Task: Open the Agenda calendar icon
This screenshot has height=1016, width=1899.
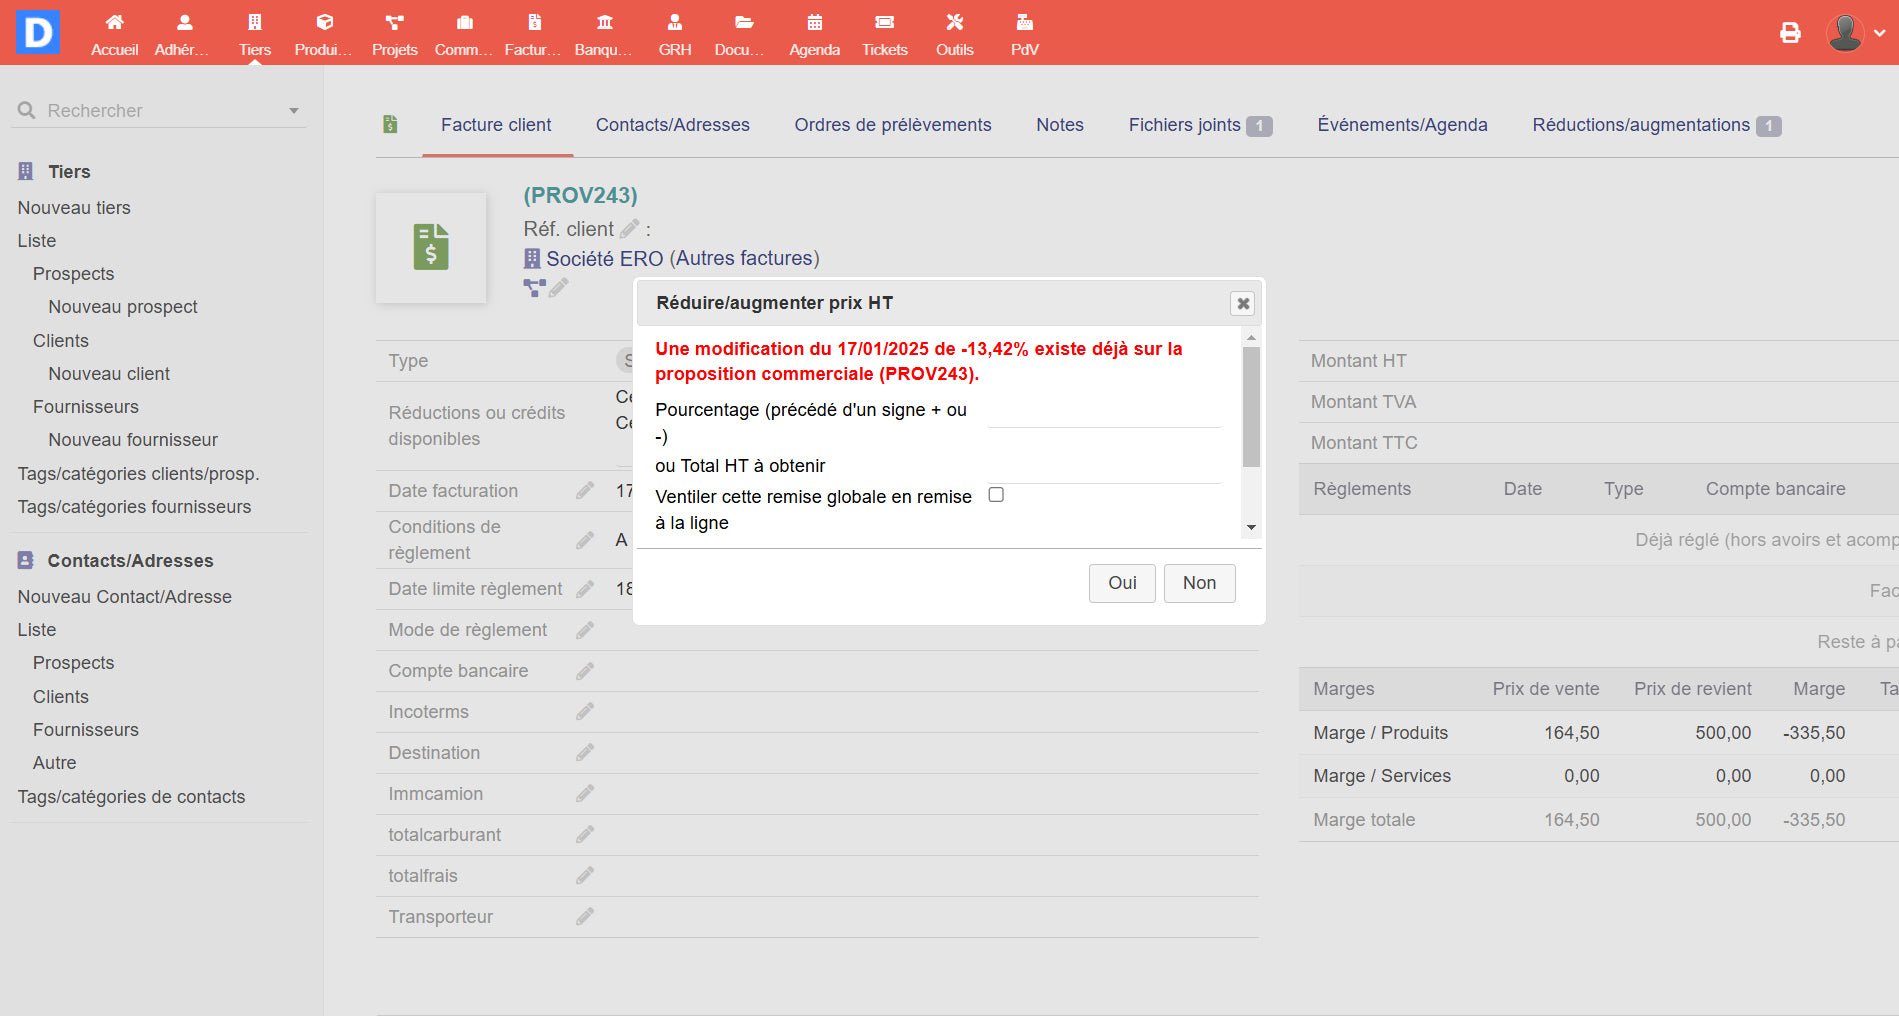Action: tap(814, 23)
